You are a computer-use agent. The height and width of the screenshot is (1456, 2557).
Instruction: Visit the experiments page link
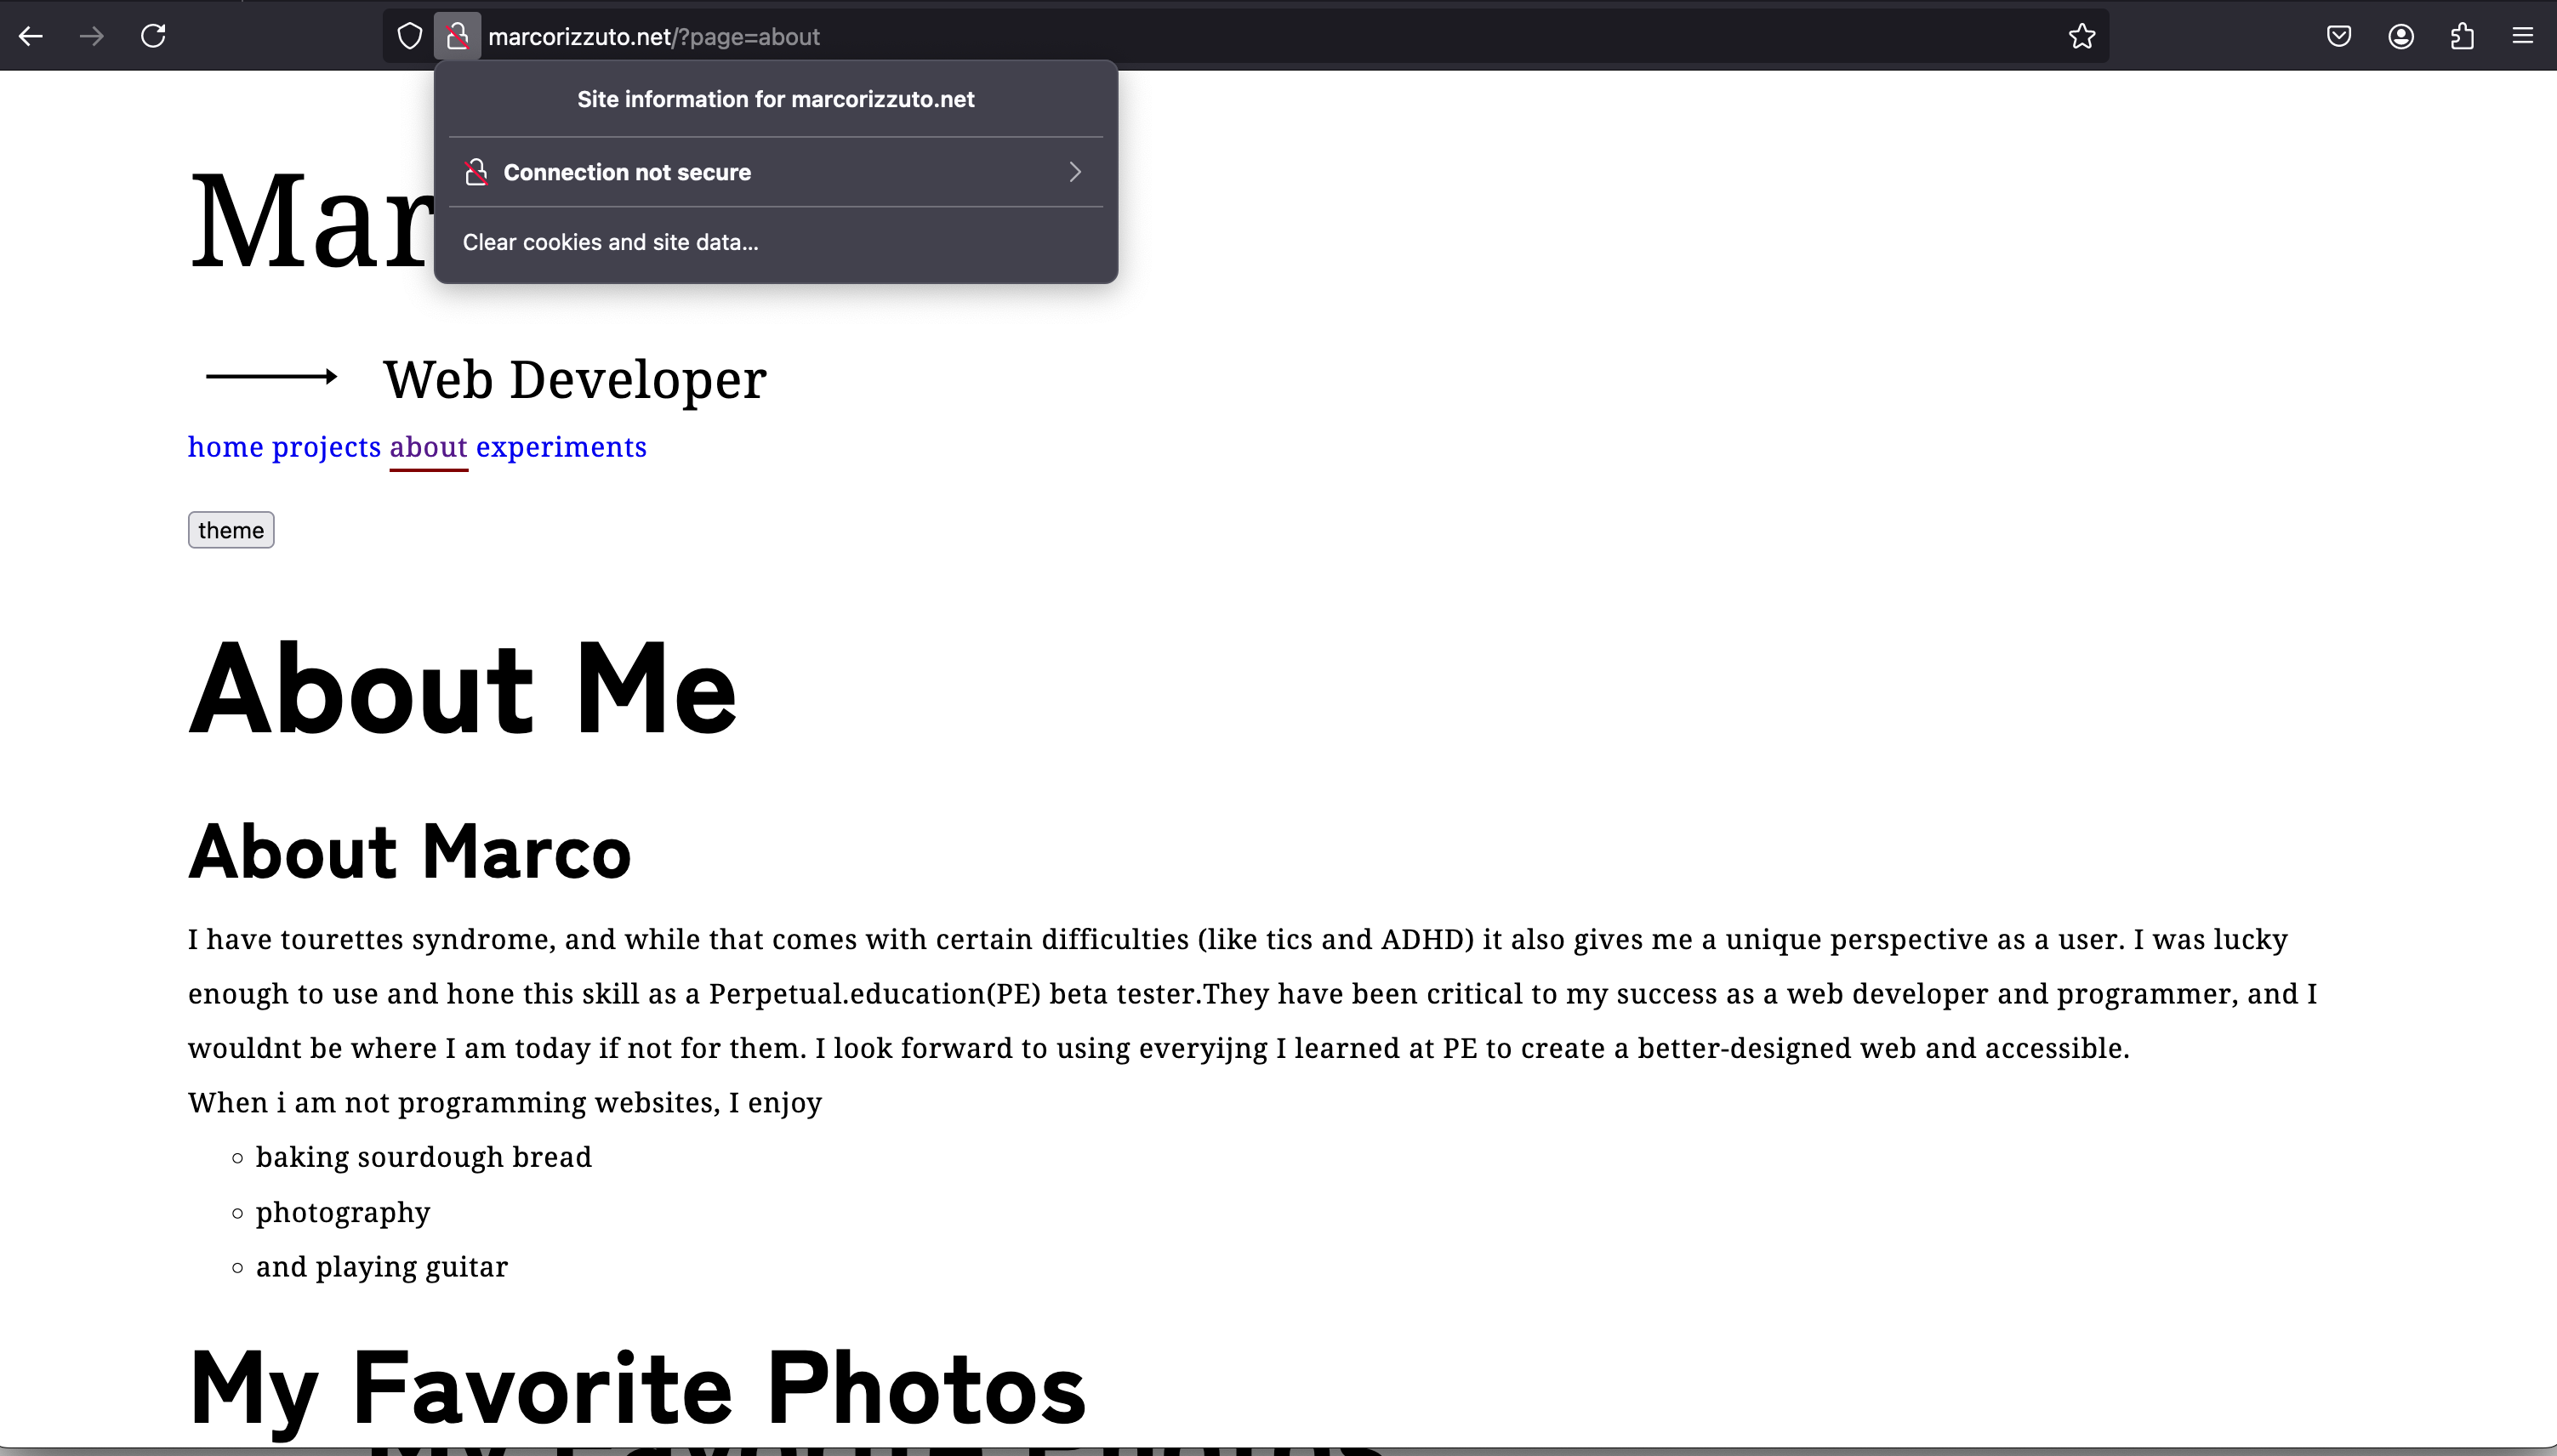point(561,447)
